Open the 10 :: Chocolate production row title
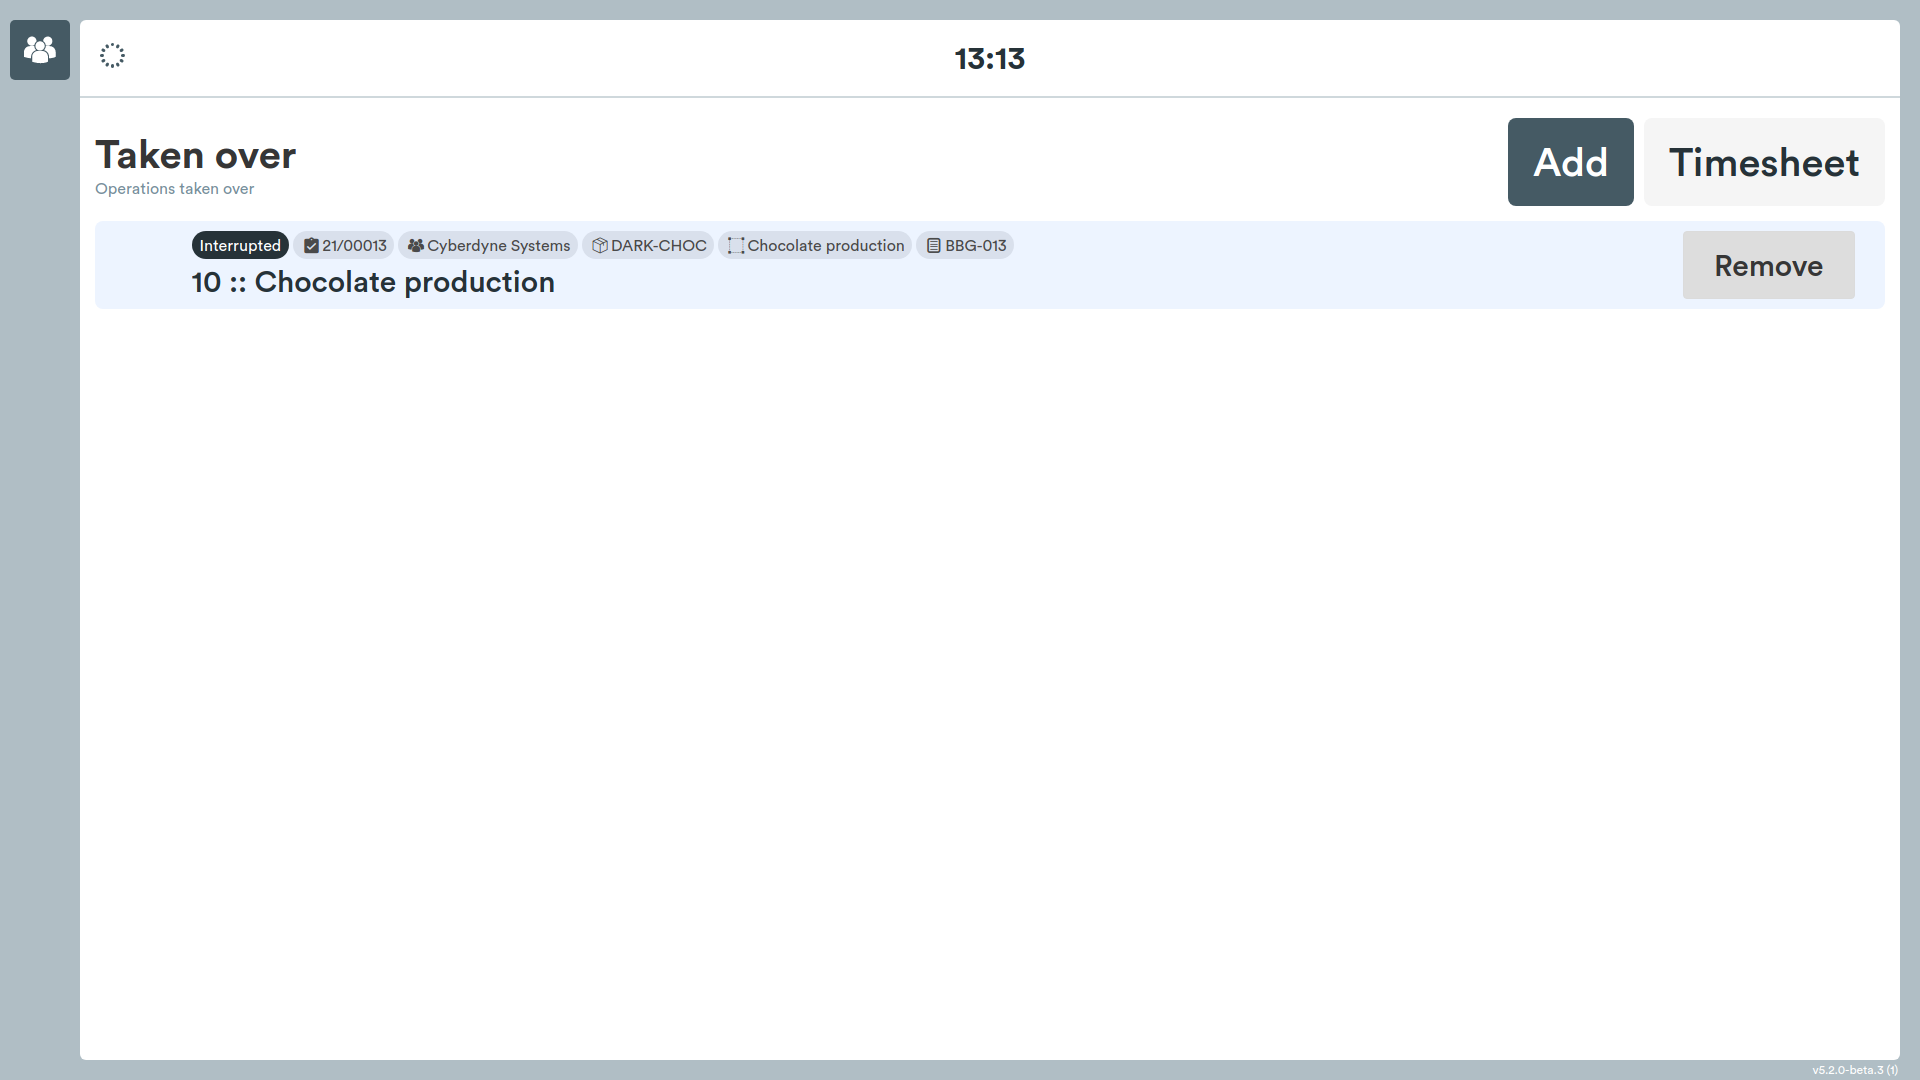 tap(373, 282)
